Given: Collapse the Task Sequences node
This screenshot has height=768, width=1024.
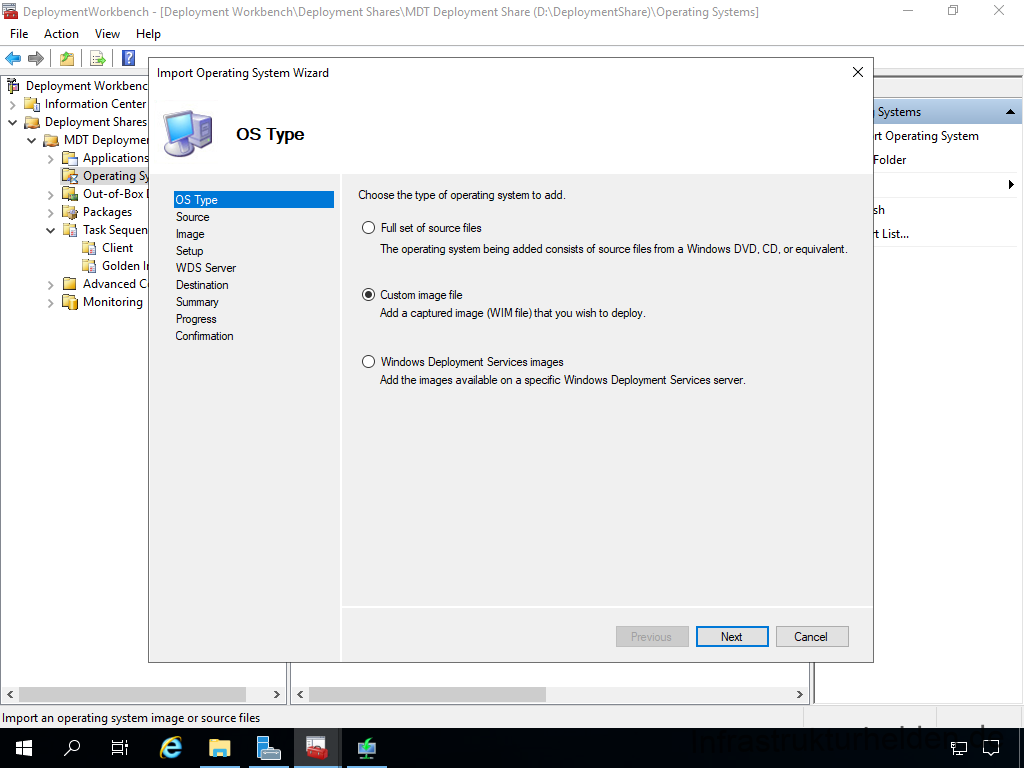Looking at the screenshot, I should point(50,230).
